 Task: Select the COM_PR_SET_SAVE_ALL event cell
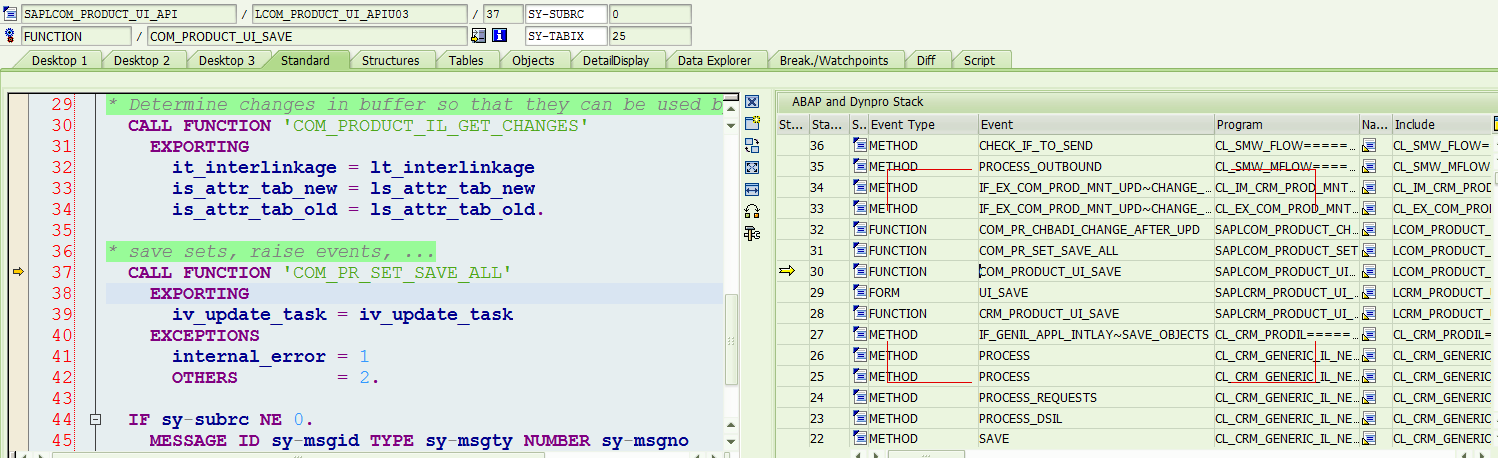[1096, 251]
